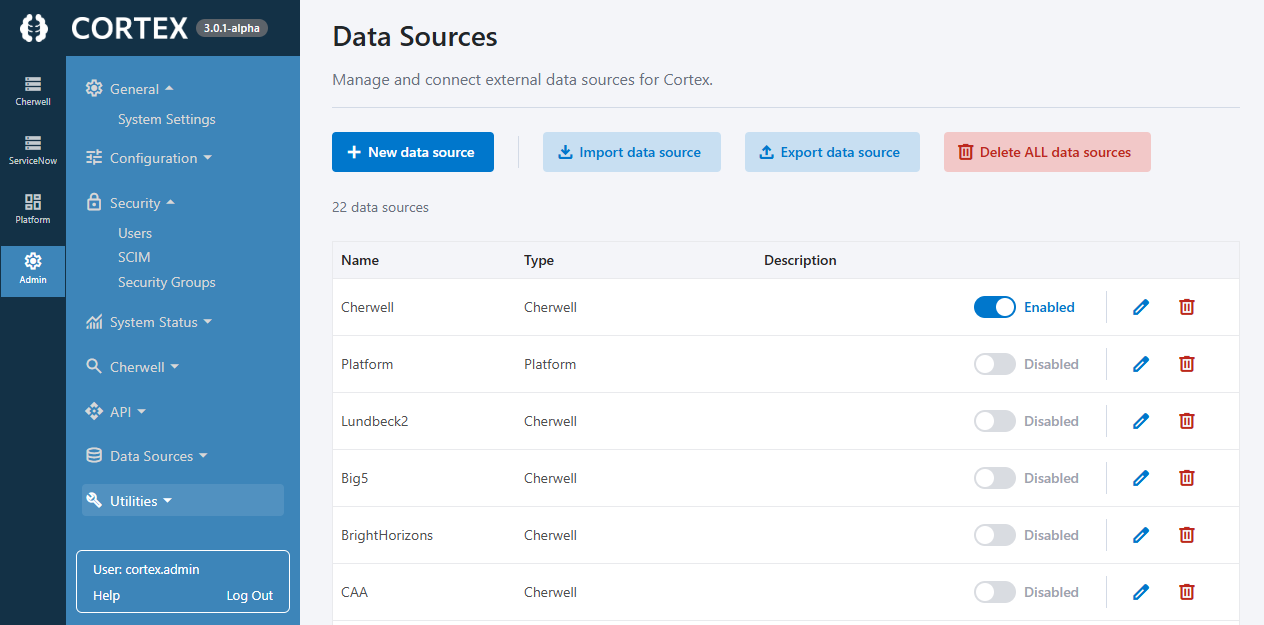Delete the BrightHorizons data source

[1187, 535]
